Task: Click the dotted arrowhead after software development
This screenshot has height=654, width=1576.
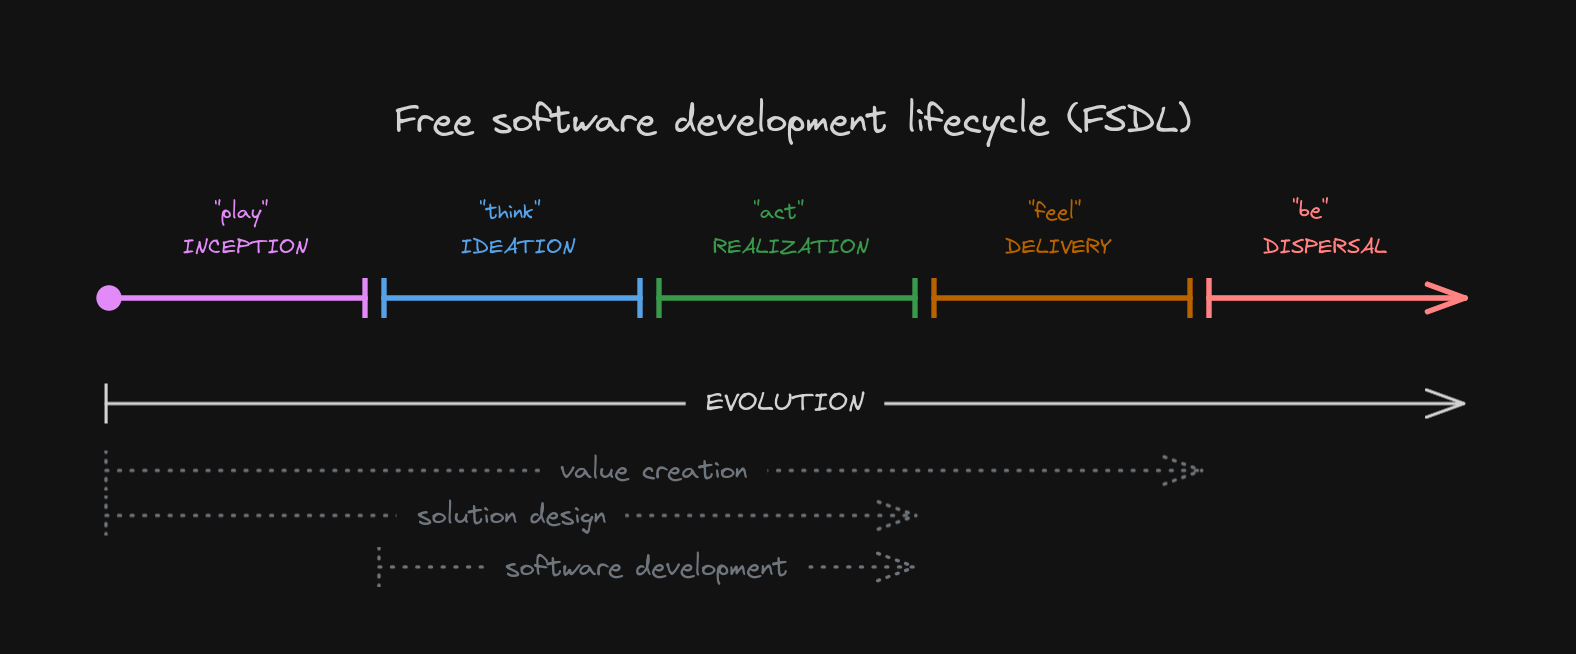Action: (894, 567)
